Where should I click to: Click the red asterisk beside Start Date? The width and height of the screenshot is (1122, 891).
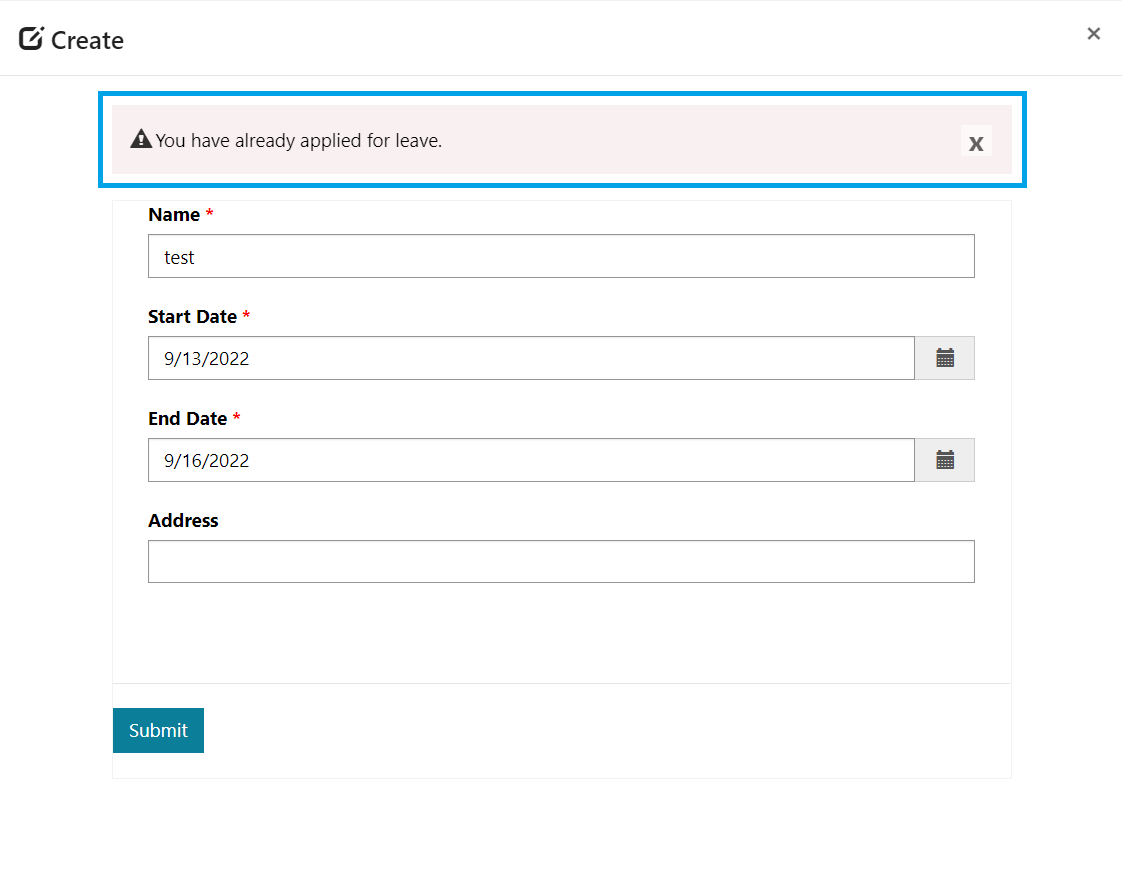[246, 317]
